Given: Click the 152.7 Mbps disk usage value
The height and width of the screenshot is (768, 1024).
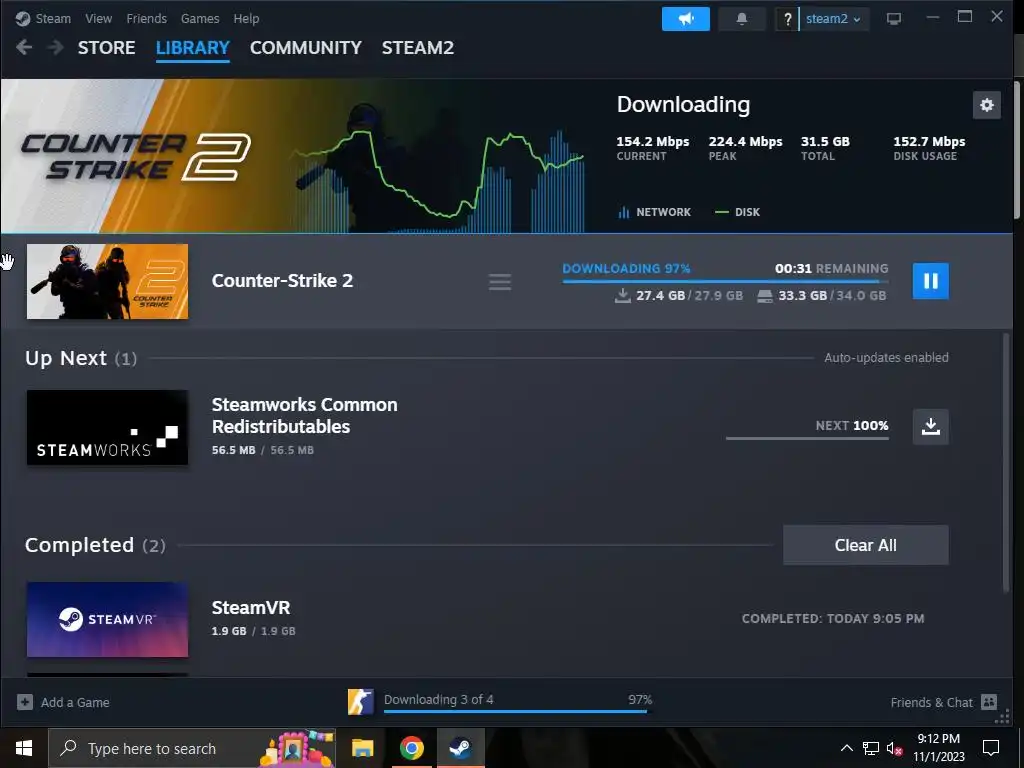Looking at the screenshot, I should coord(929,142).
